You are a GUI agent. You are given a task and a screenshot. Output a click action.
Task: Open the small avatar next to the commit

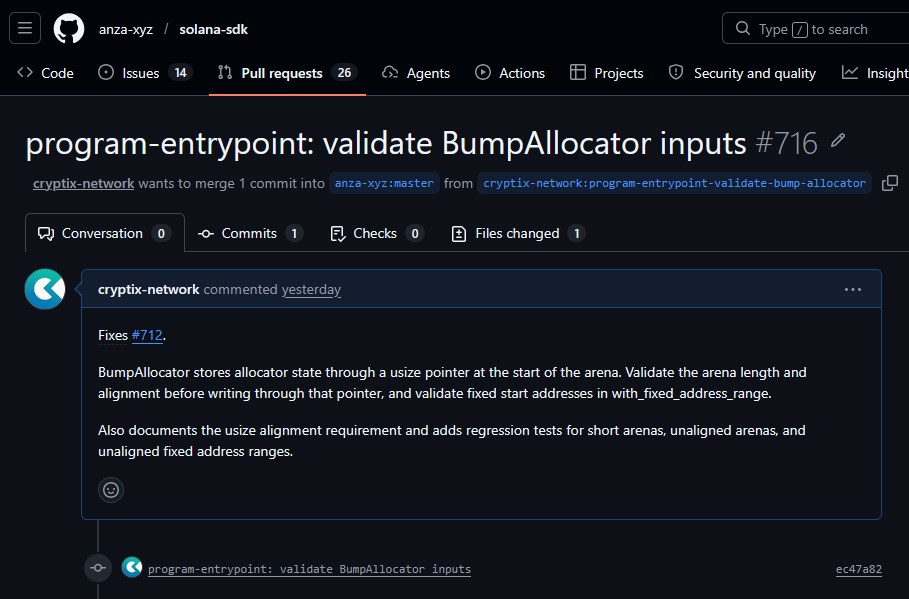[132, 567]
